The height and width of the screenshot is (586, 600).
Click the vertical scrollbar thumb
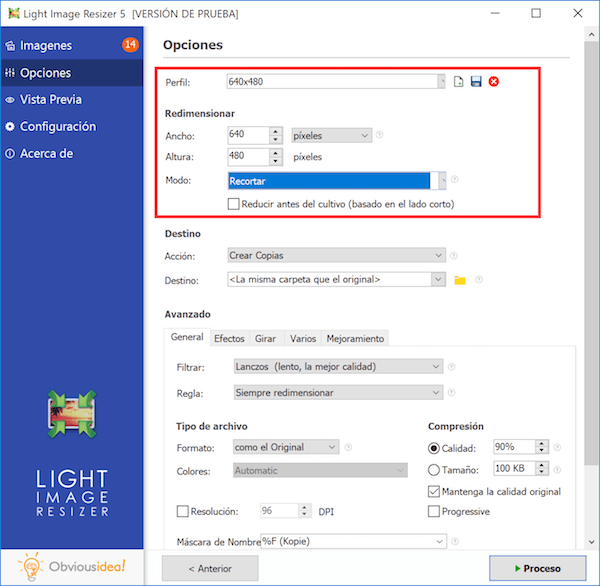(x=591, y=253)
